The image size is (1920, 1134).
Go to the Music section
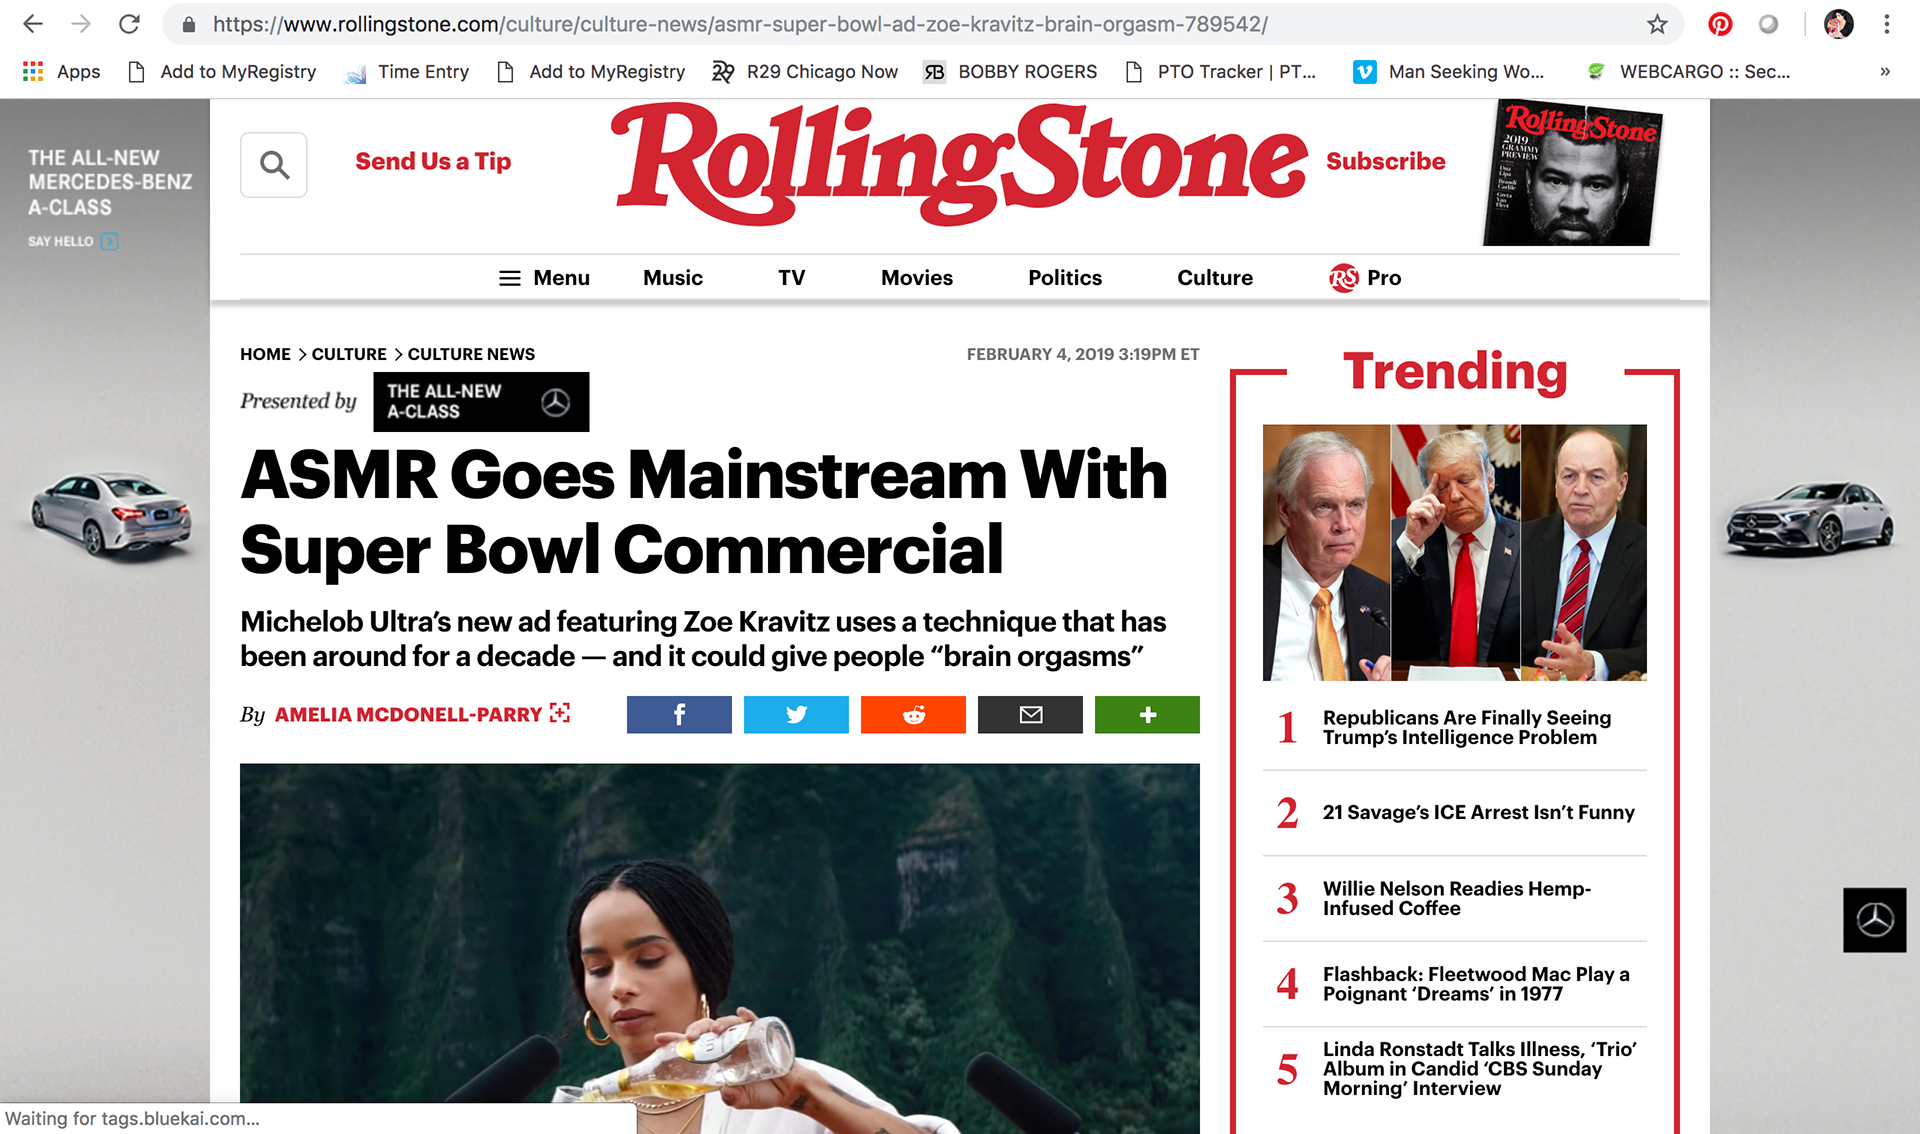tap(673, 278)
